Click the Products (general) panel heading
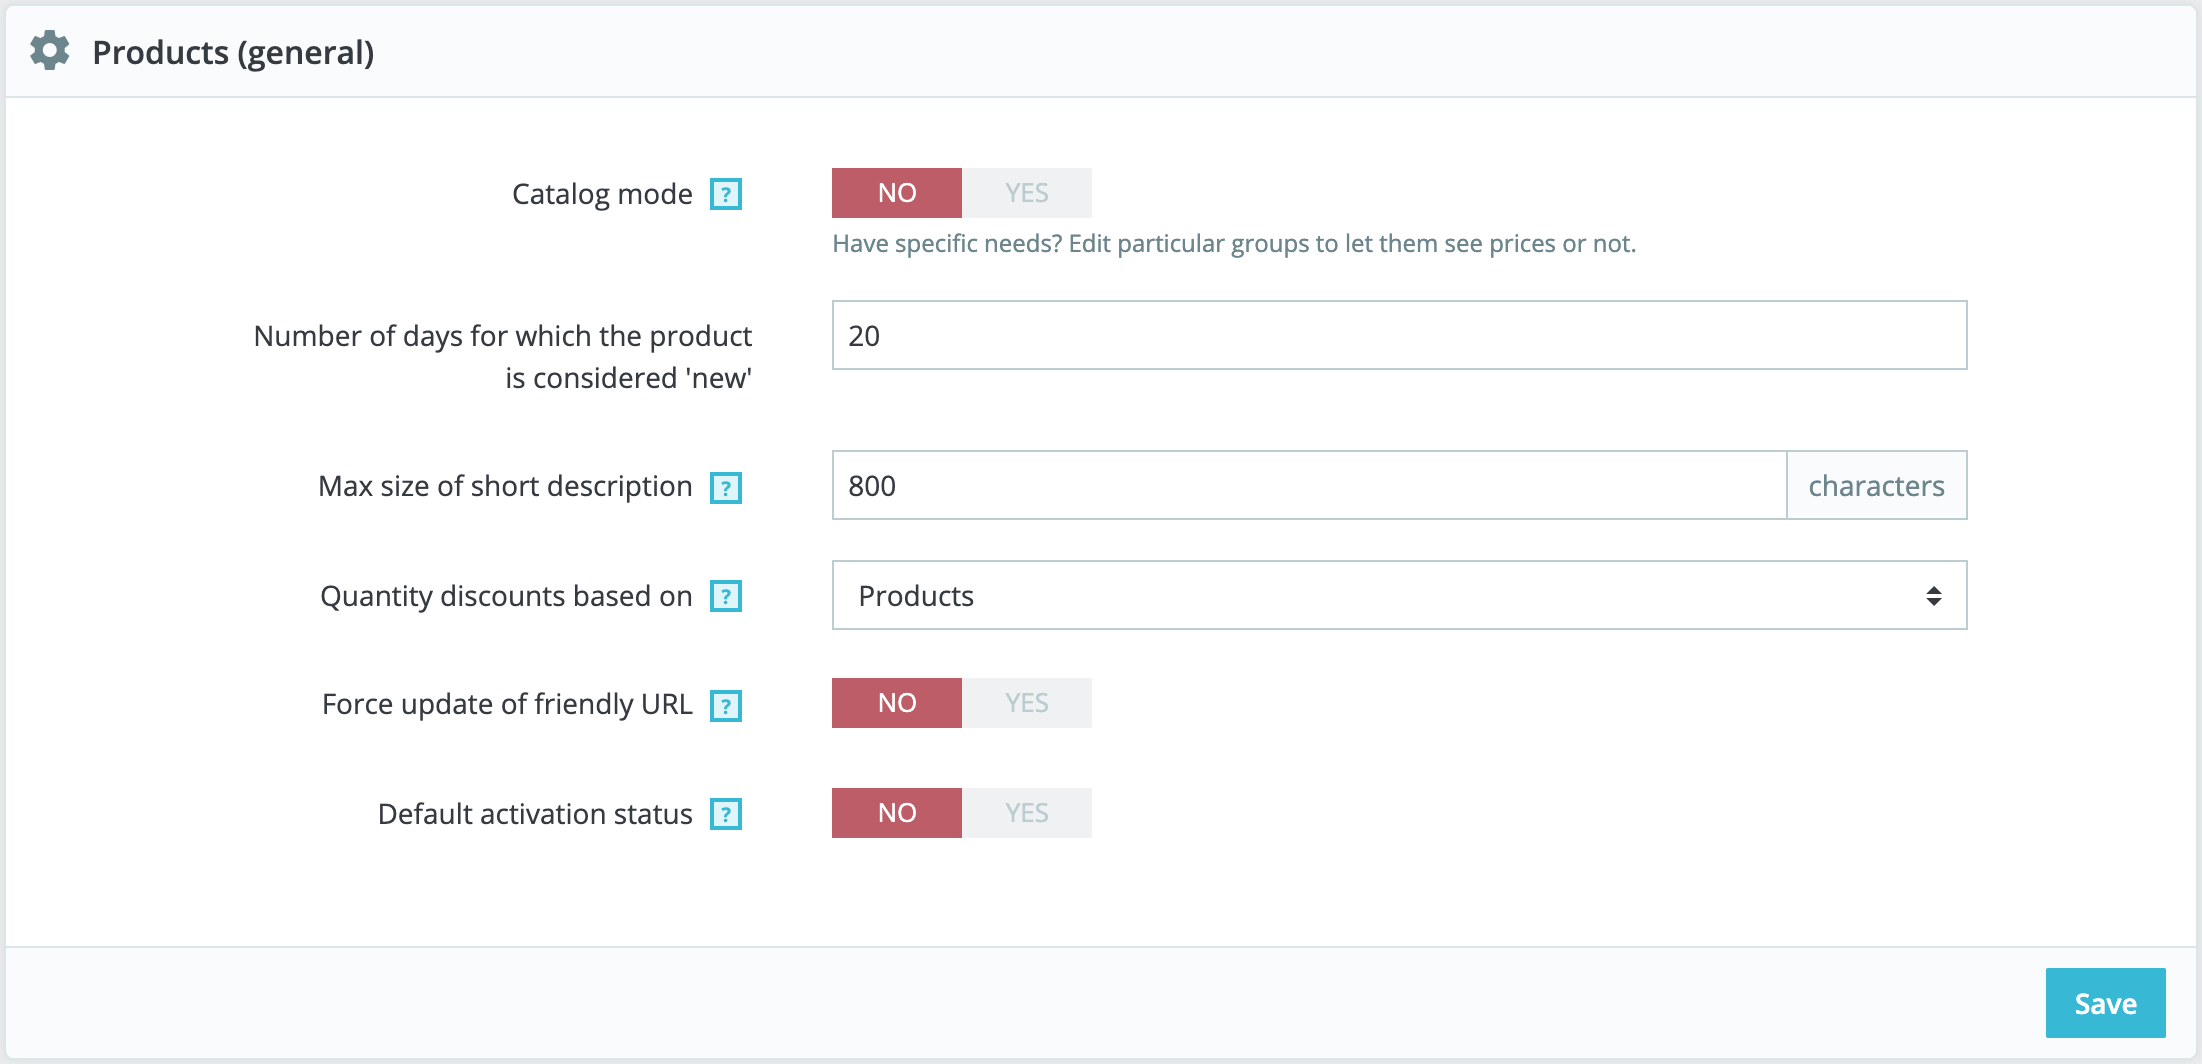This screenshot has height=1064, width=2202. pos(233,52)
